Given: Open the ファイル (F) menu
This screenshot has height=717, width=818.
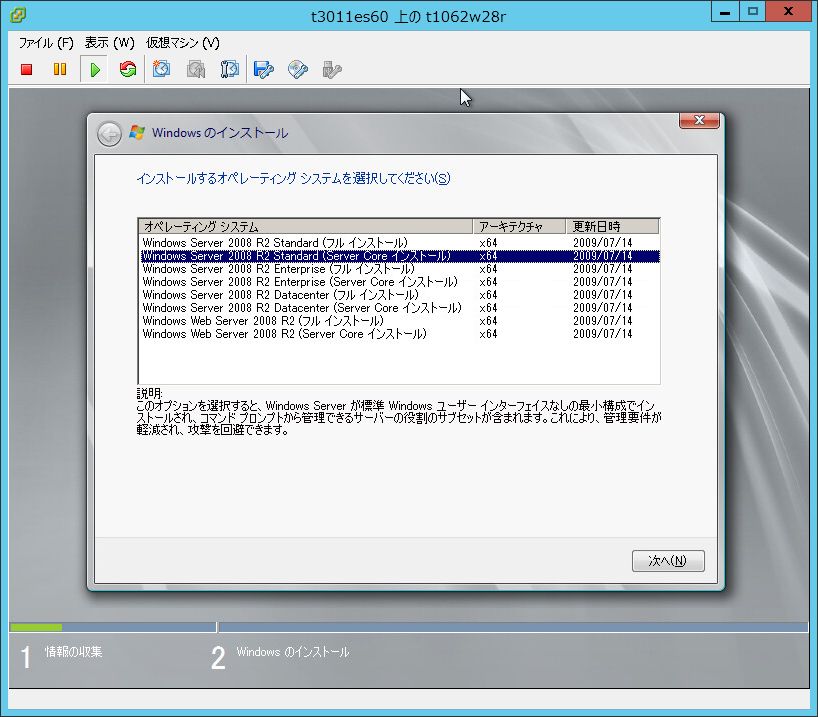Looking at the screenshot, I should click(46, 43).
